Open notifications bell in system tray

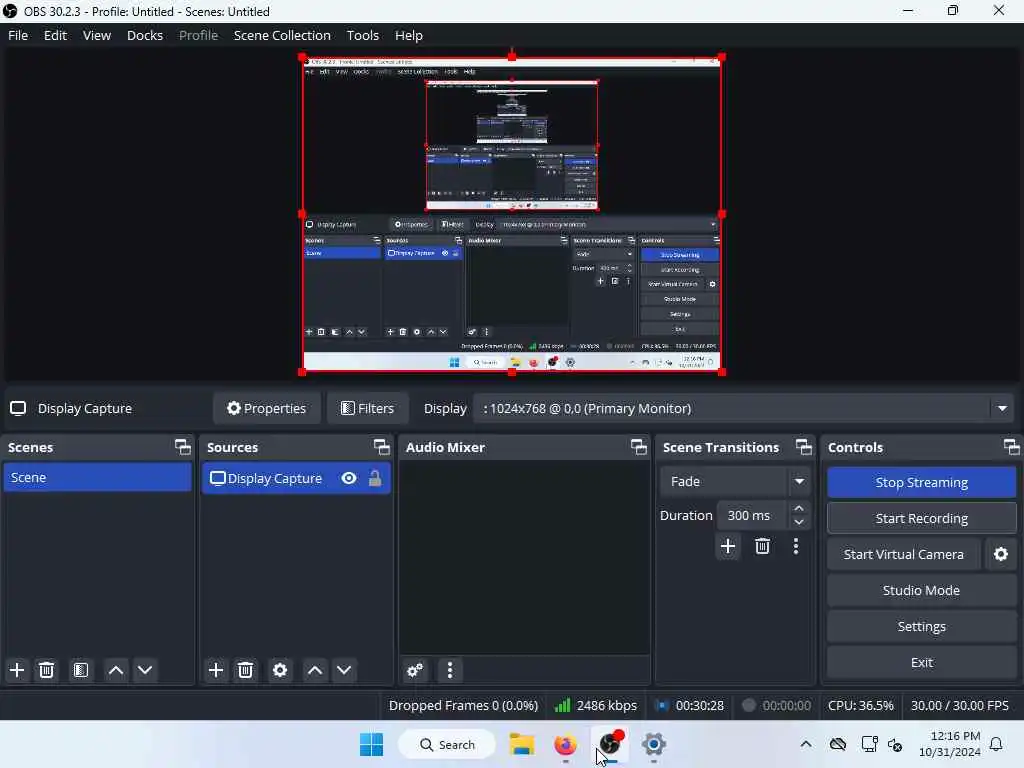tap(997, 744)
